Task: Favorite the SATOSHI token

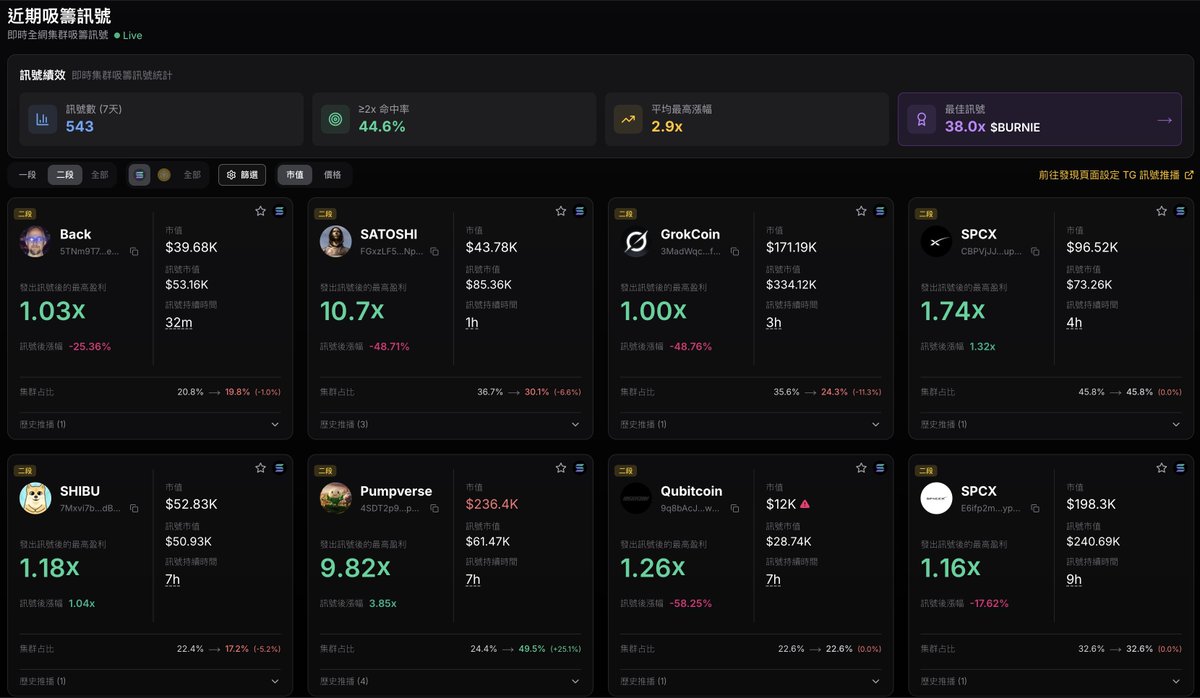Action: coord(561,212)
